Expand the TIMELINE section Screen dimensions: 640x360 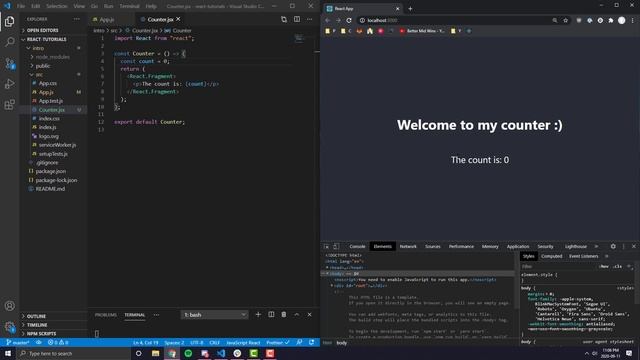37,325
